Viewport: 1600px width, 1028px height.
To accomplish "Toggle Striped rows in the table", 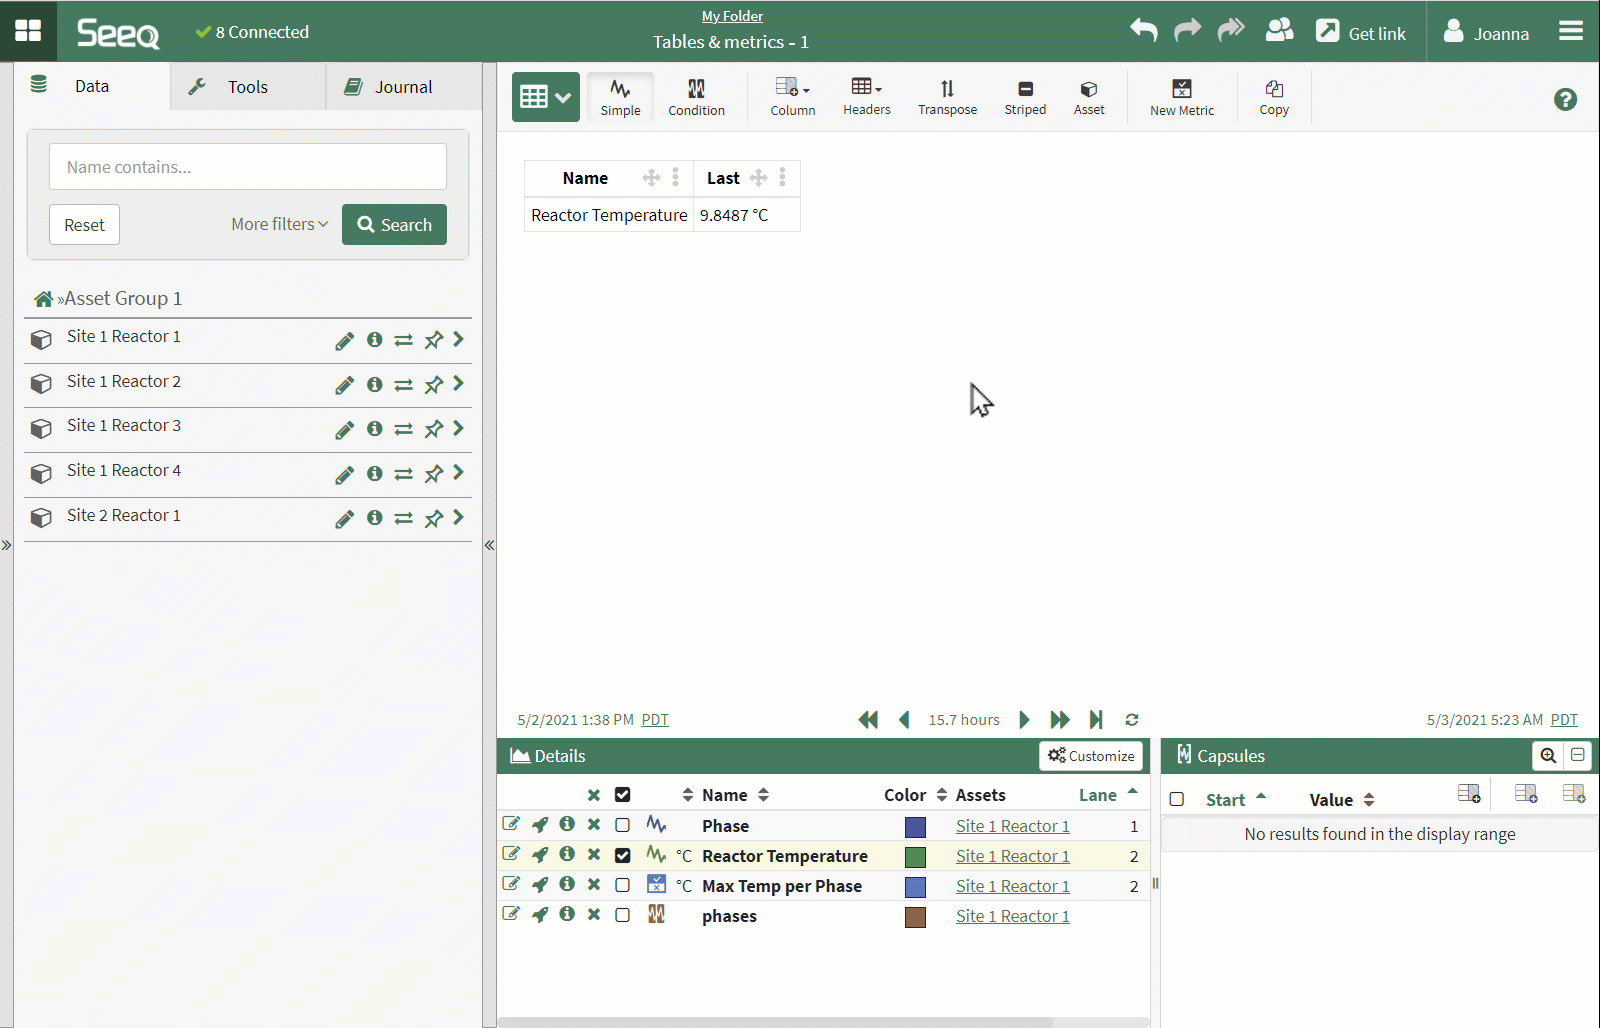I will pyautogui.click(x=1025, y=97).
